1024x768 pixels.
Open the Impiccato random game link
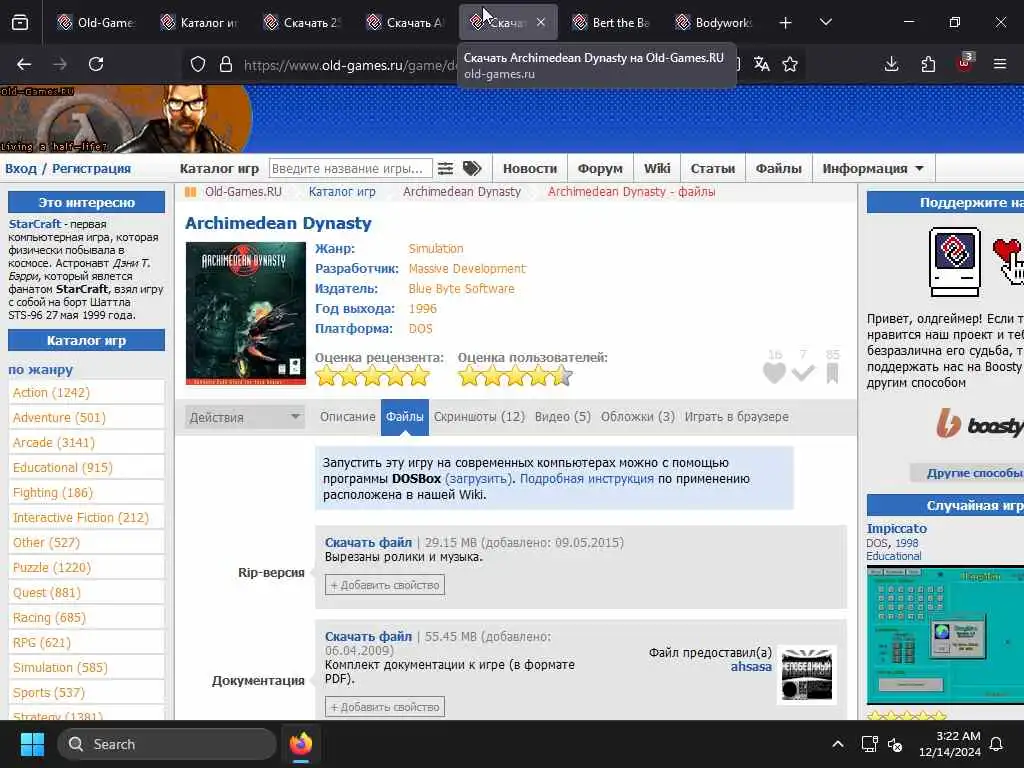point(897,528)
